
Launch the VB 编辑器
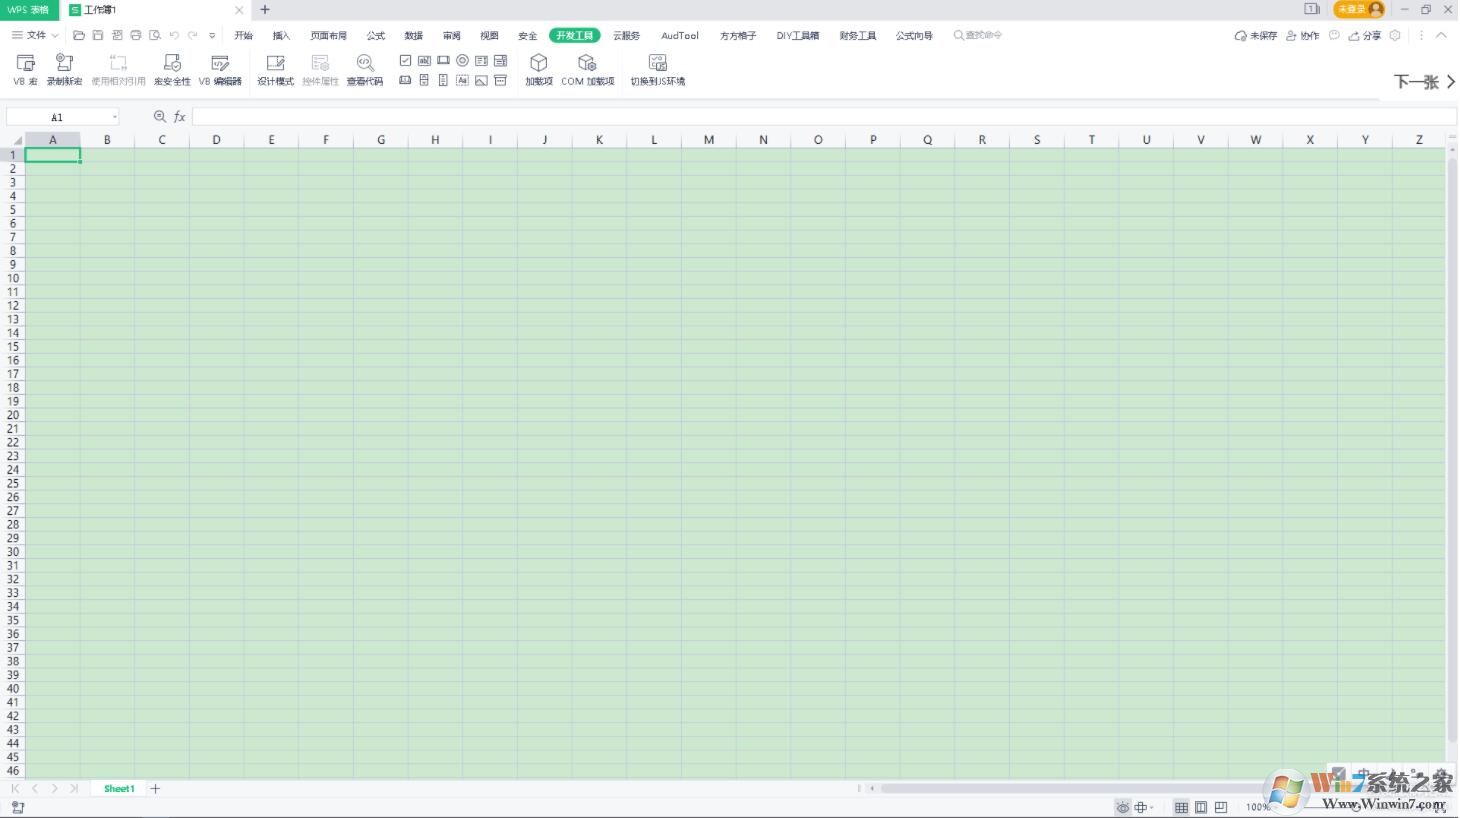point(220,68)
